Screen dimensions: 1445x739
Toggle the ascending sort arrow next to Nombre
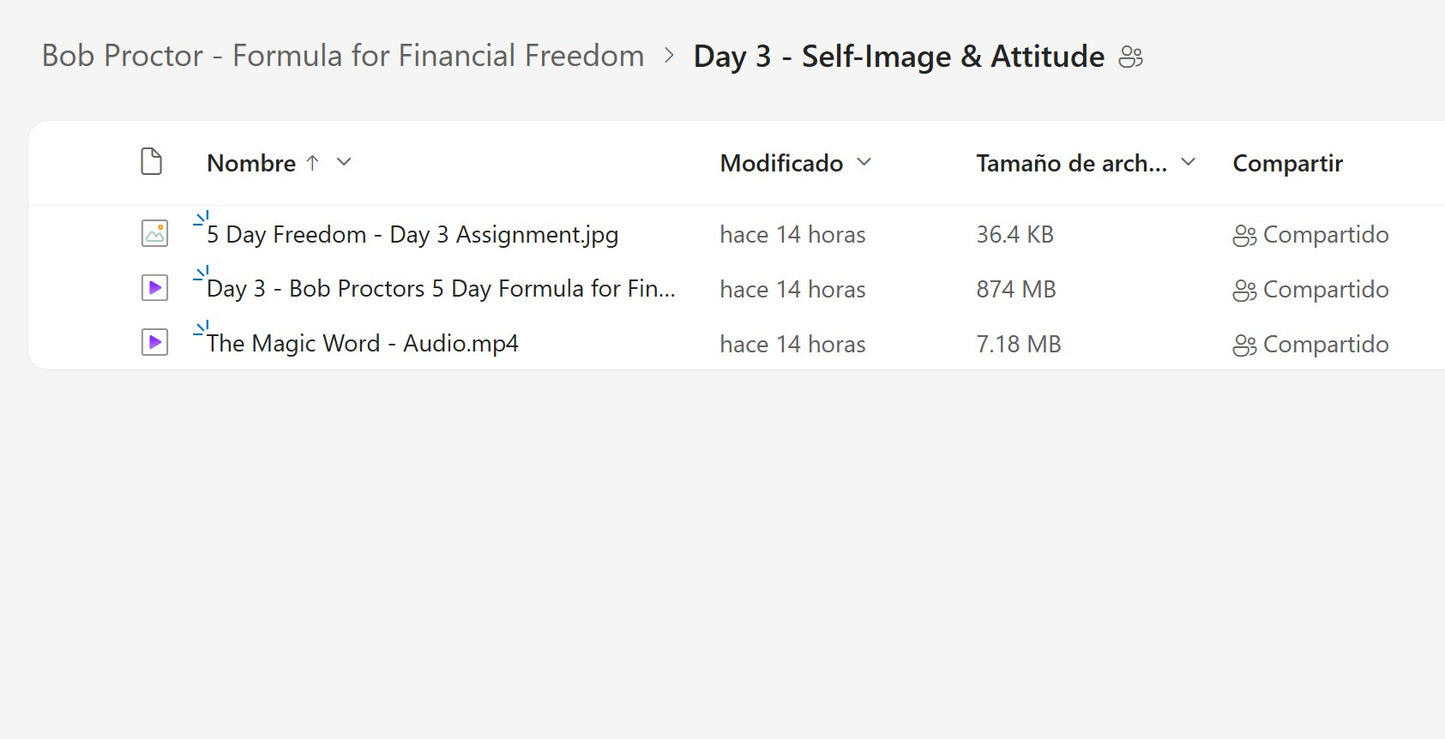pos(312,162)
